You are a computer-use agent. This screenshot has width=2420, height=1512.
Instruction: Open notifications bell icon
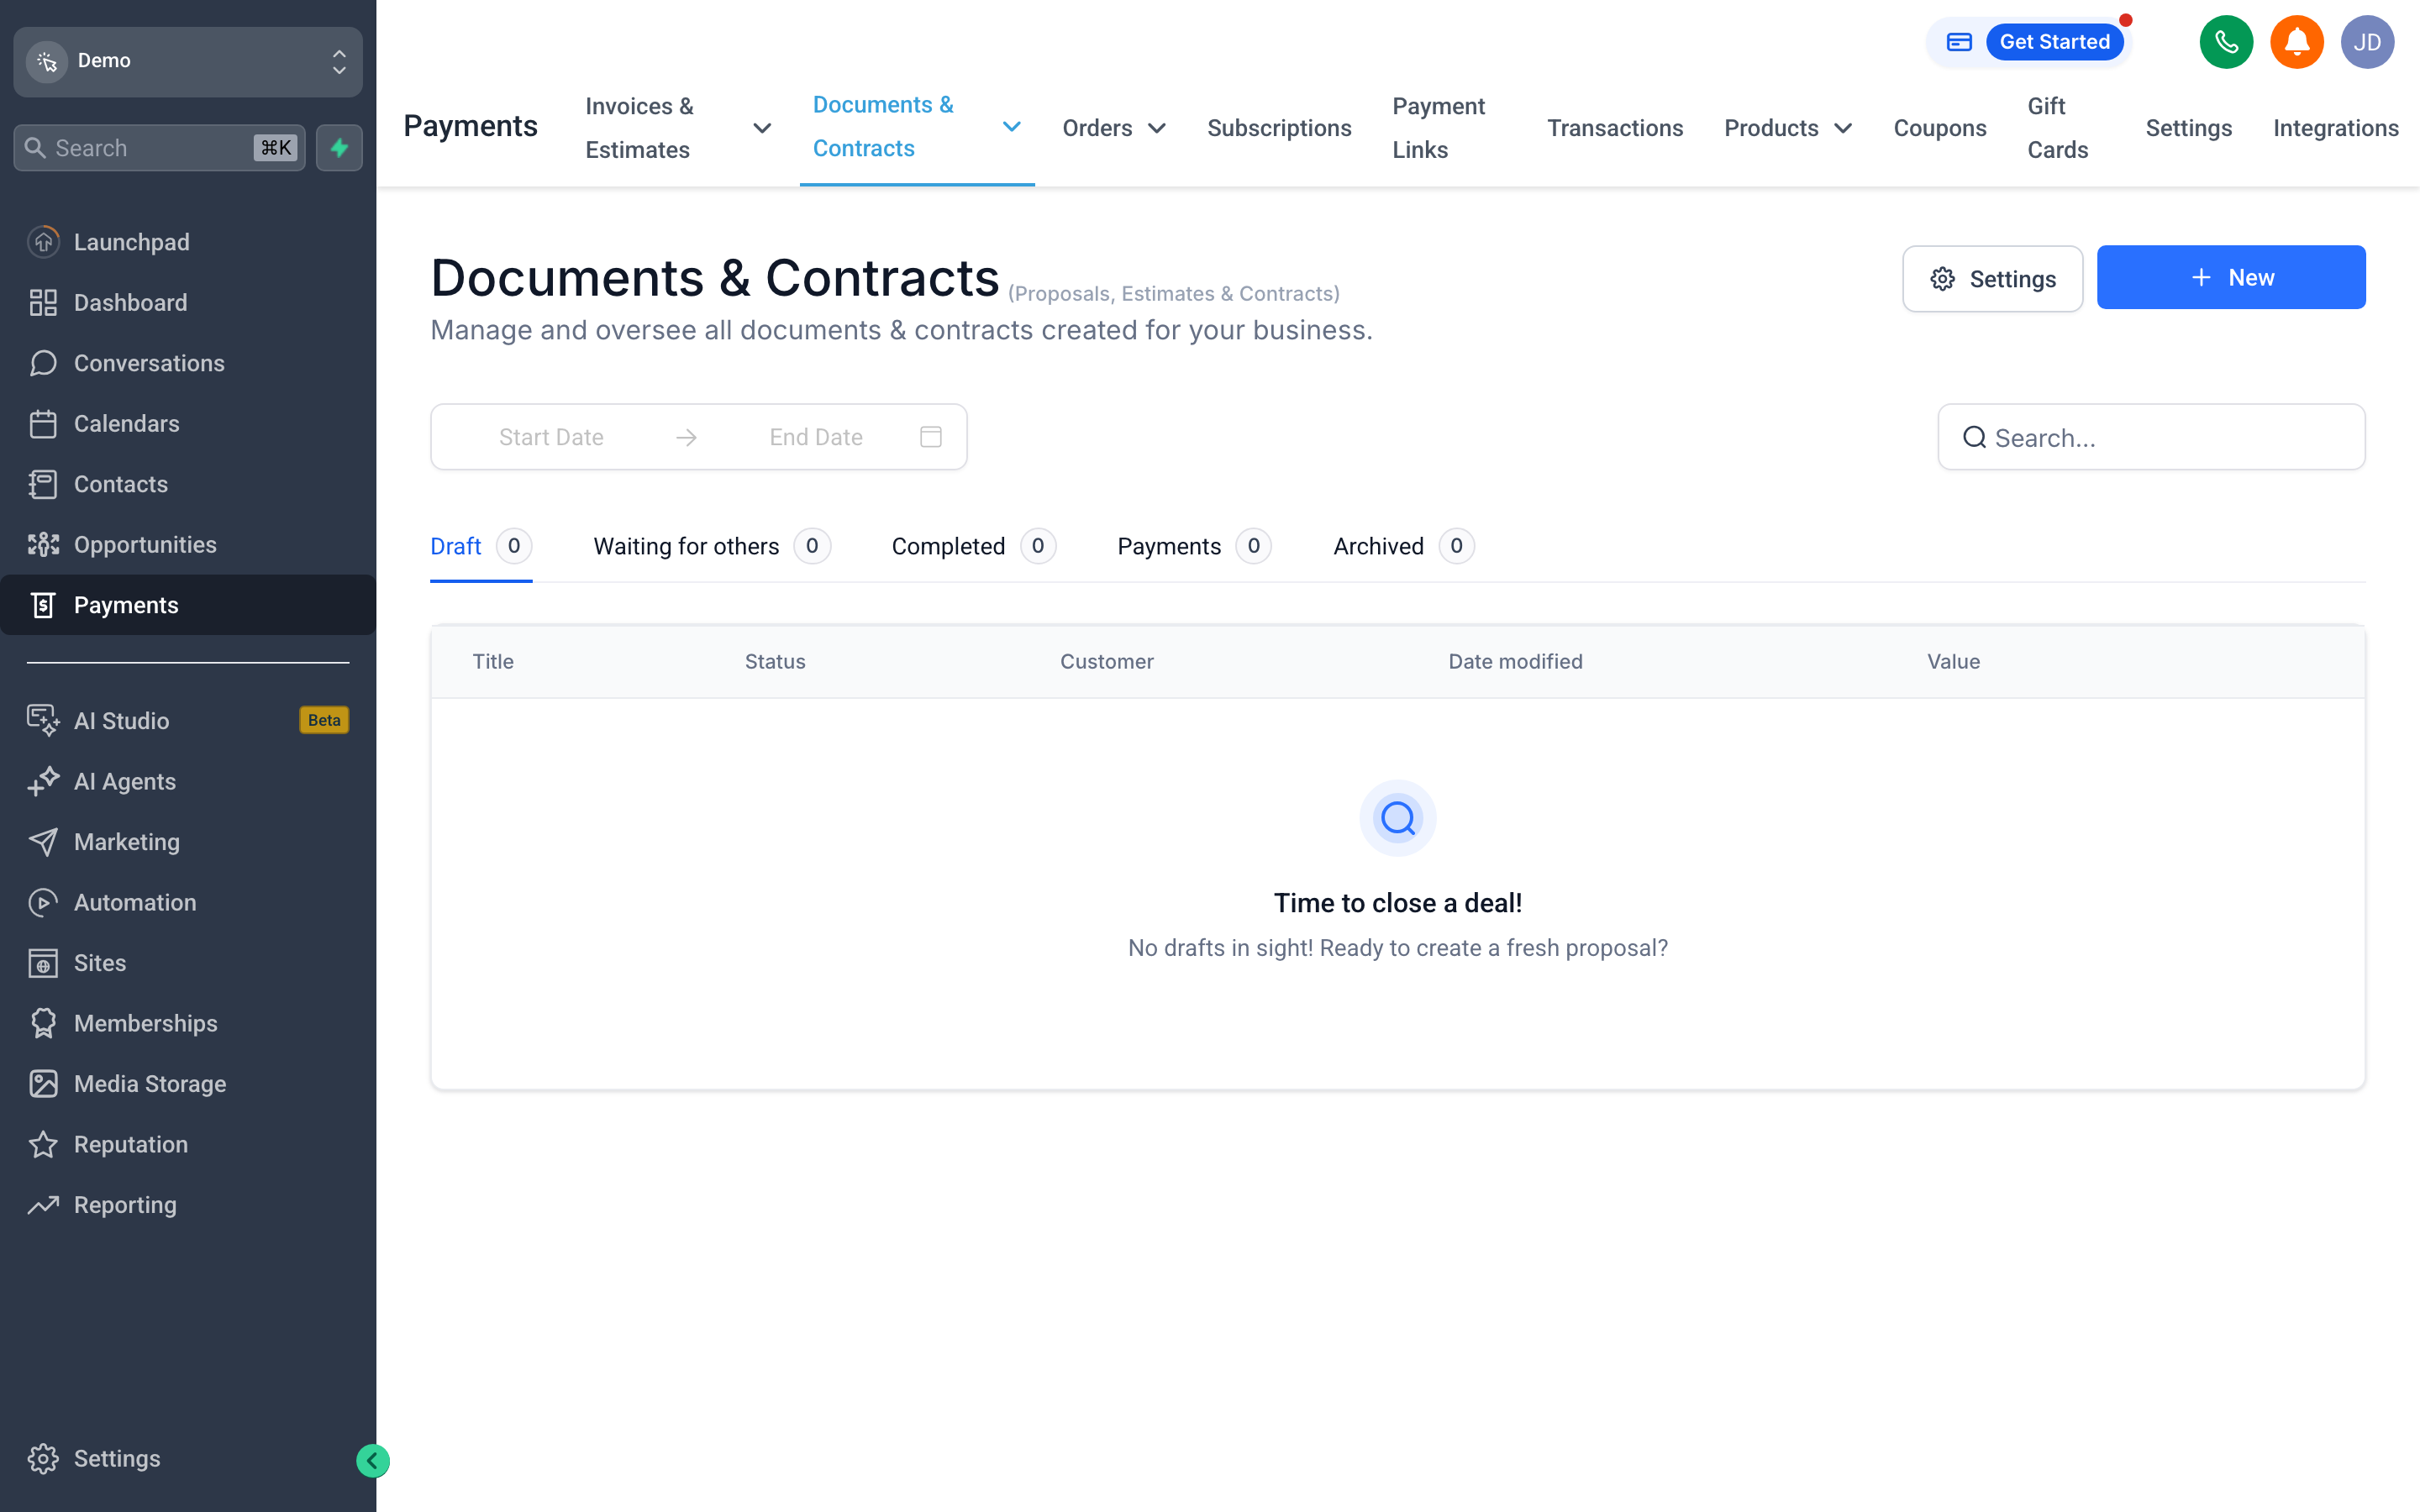tap(2296, 42)
